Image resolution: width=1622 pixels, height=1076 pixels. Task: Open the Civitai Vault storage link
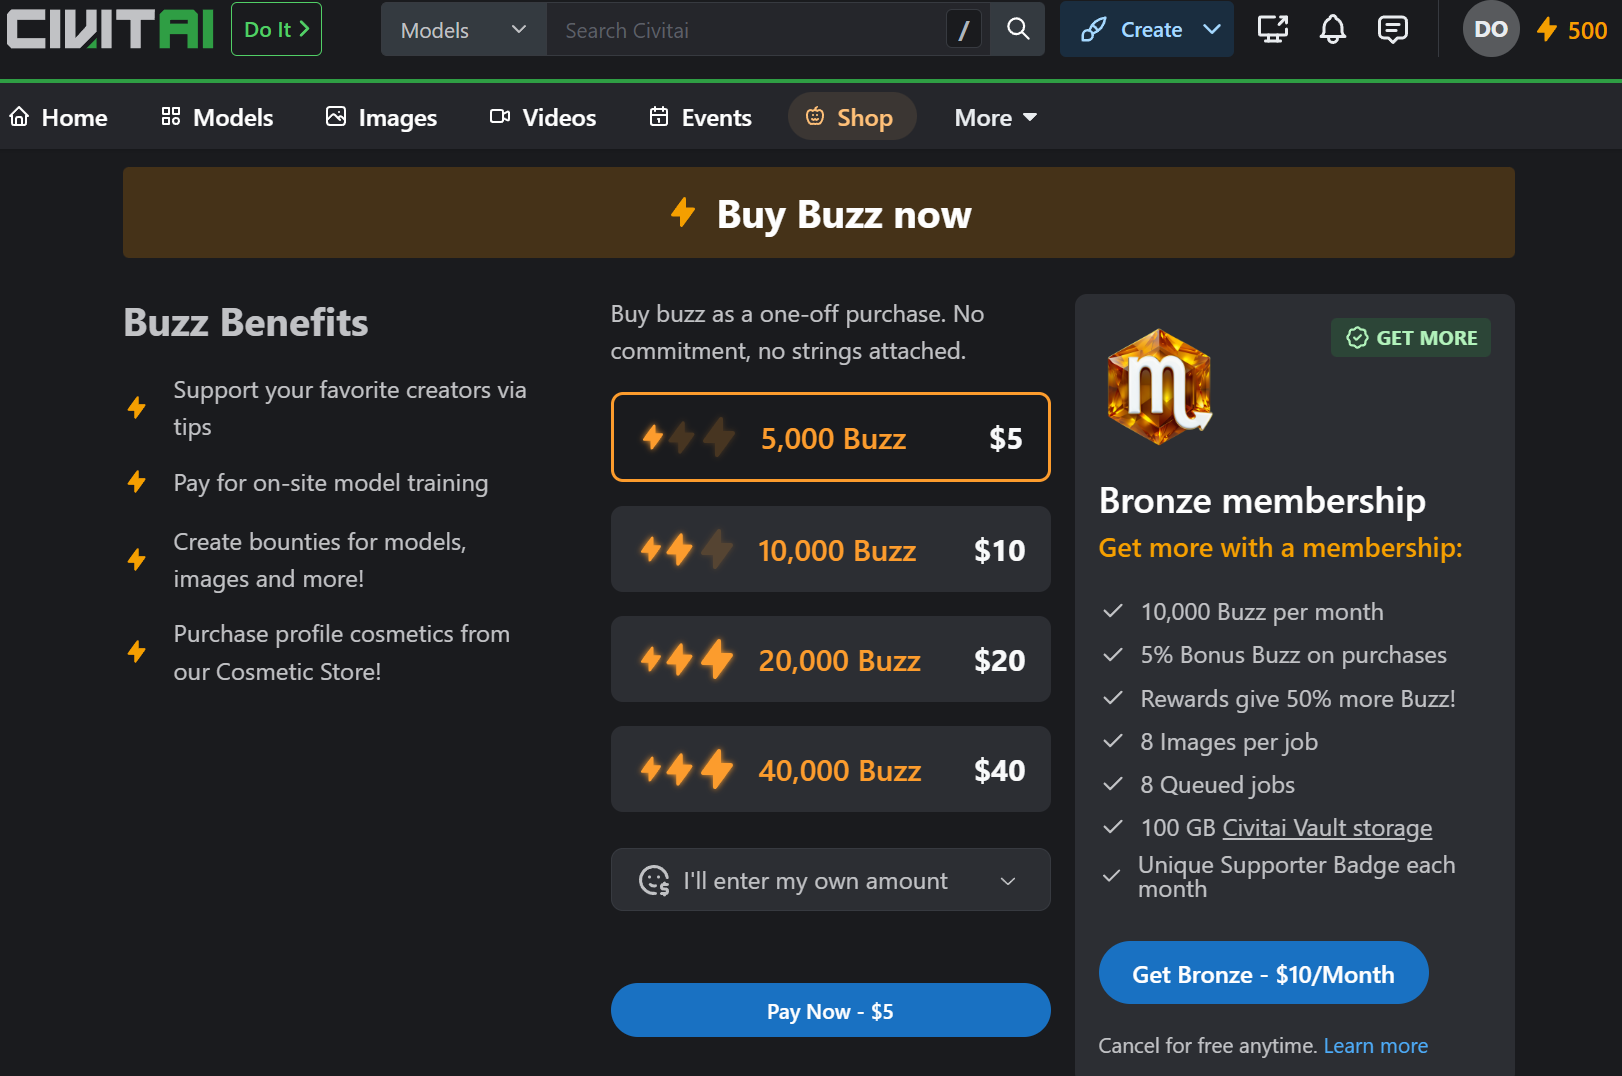click(x=1327, y=827)
